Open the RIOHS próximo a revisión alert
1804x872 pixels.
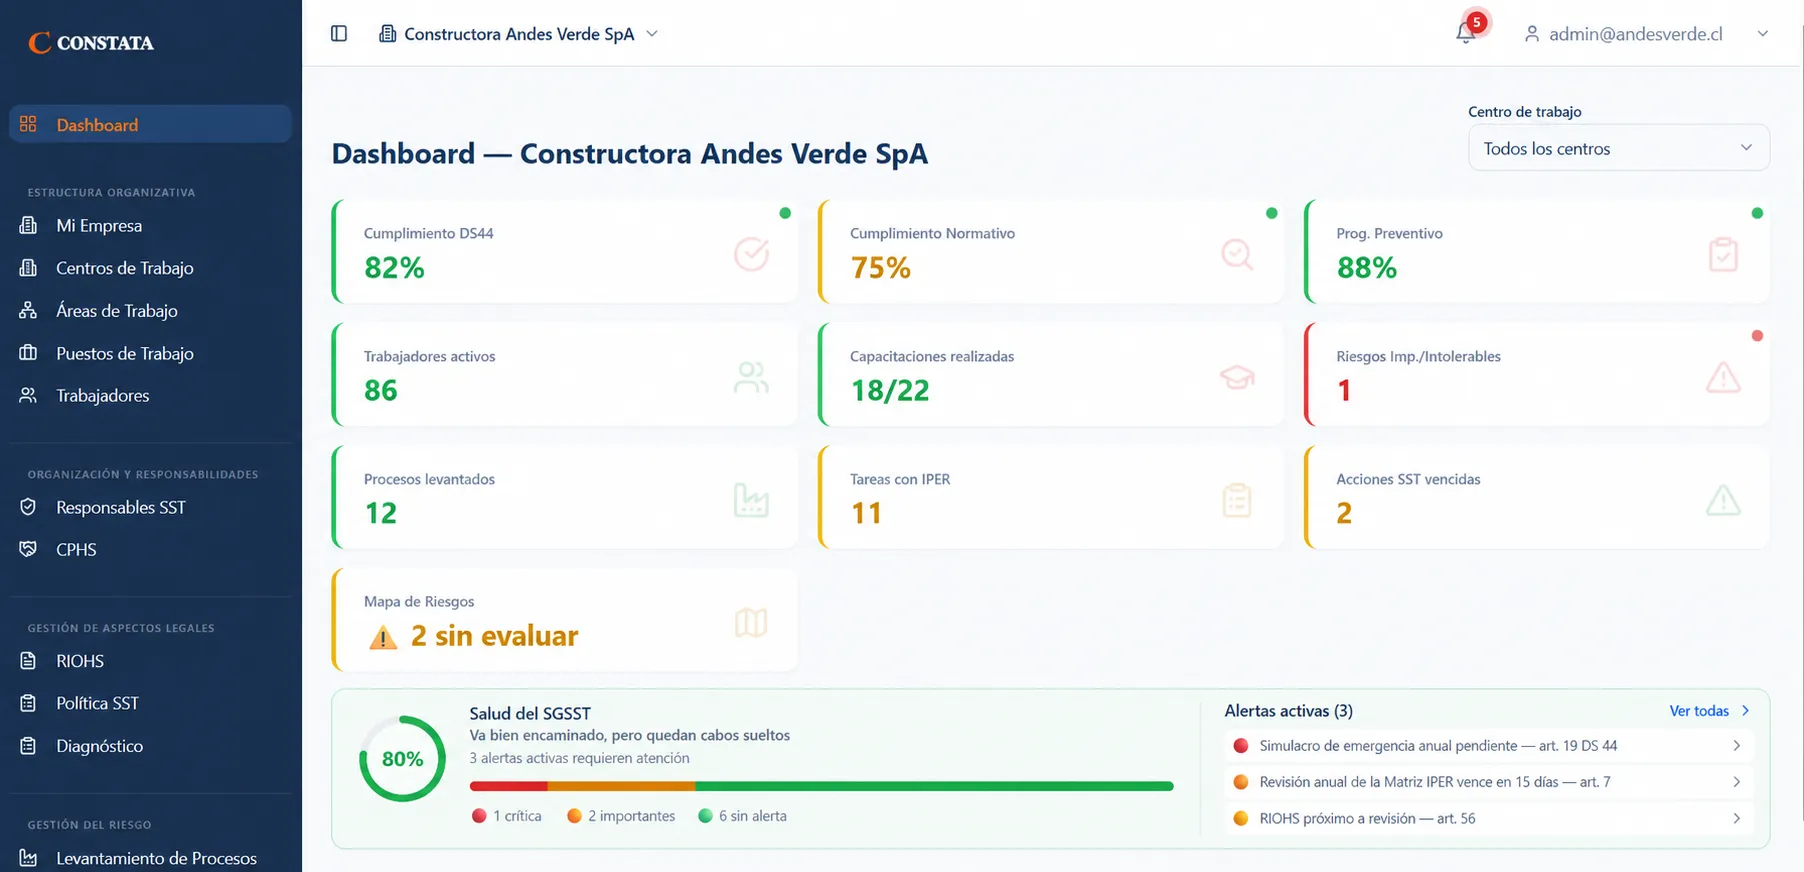point(1488,818)
